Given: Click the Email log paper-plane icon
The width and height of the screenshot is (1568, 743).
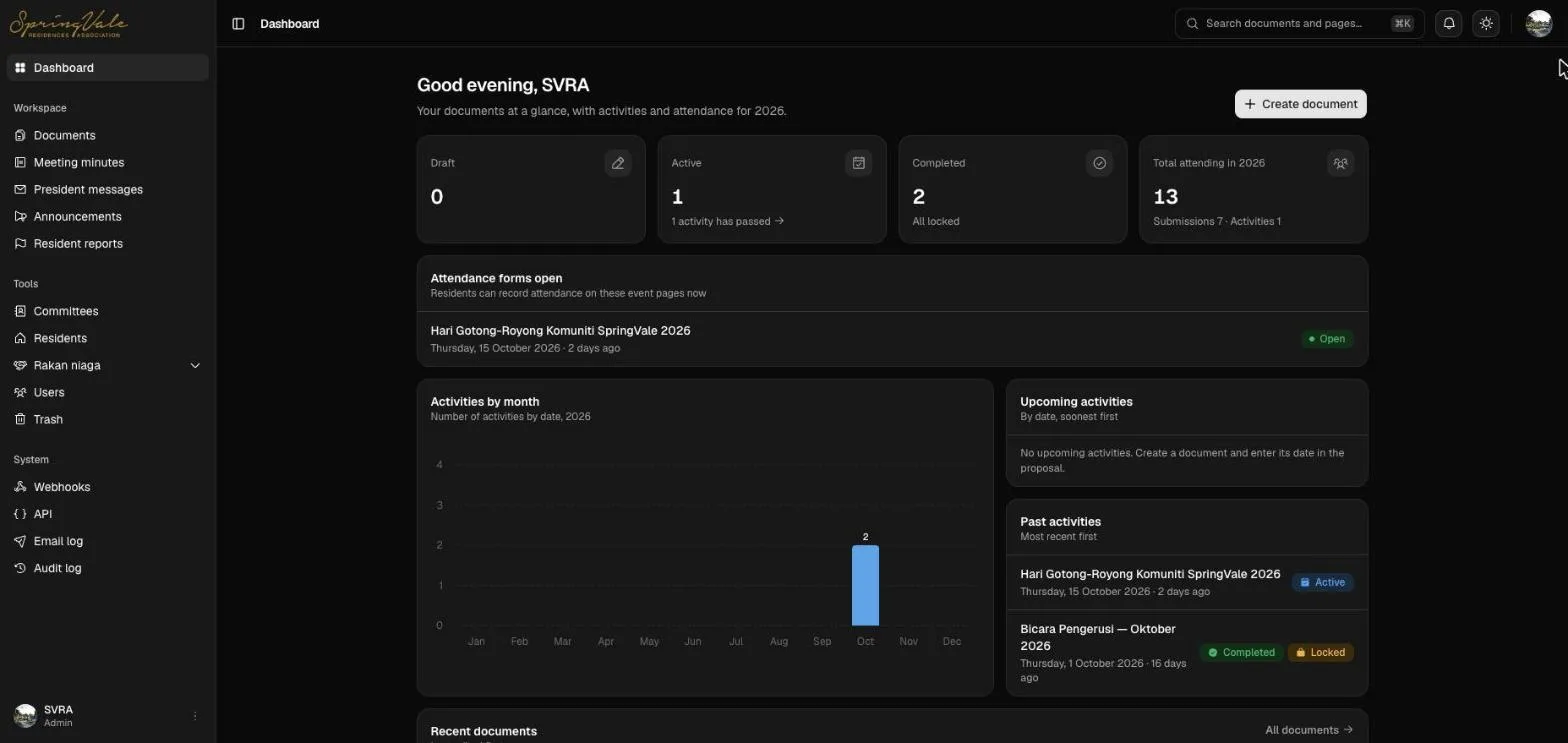Looking at the screenshot, I should [20, 541].
